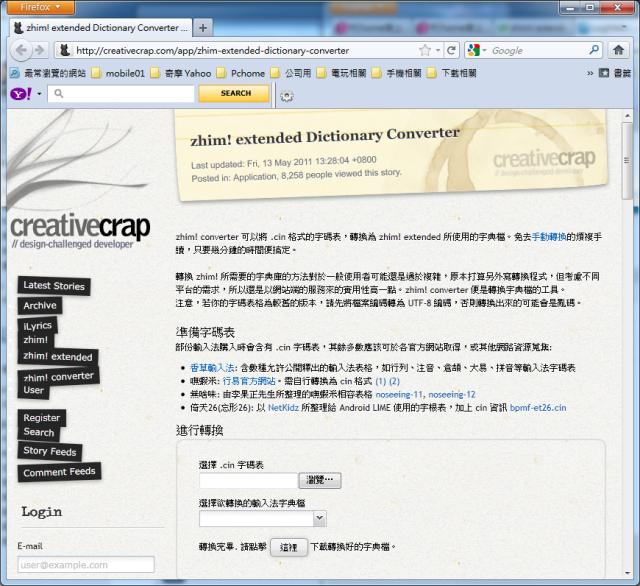Select the zhim! extended Dictionary Converter tab
The height and width of the screenshot is (586, 640).
tap(101, 28)
